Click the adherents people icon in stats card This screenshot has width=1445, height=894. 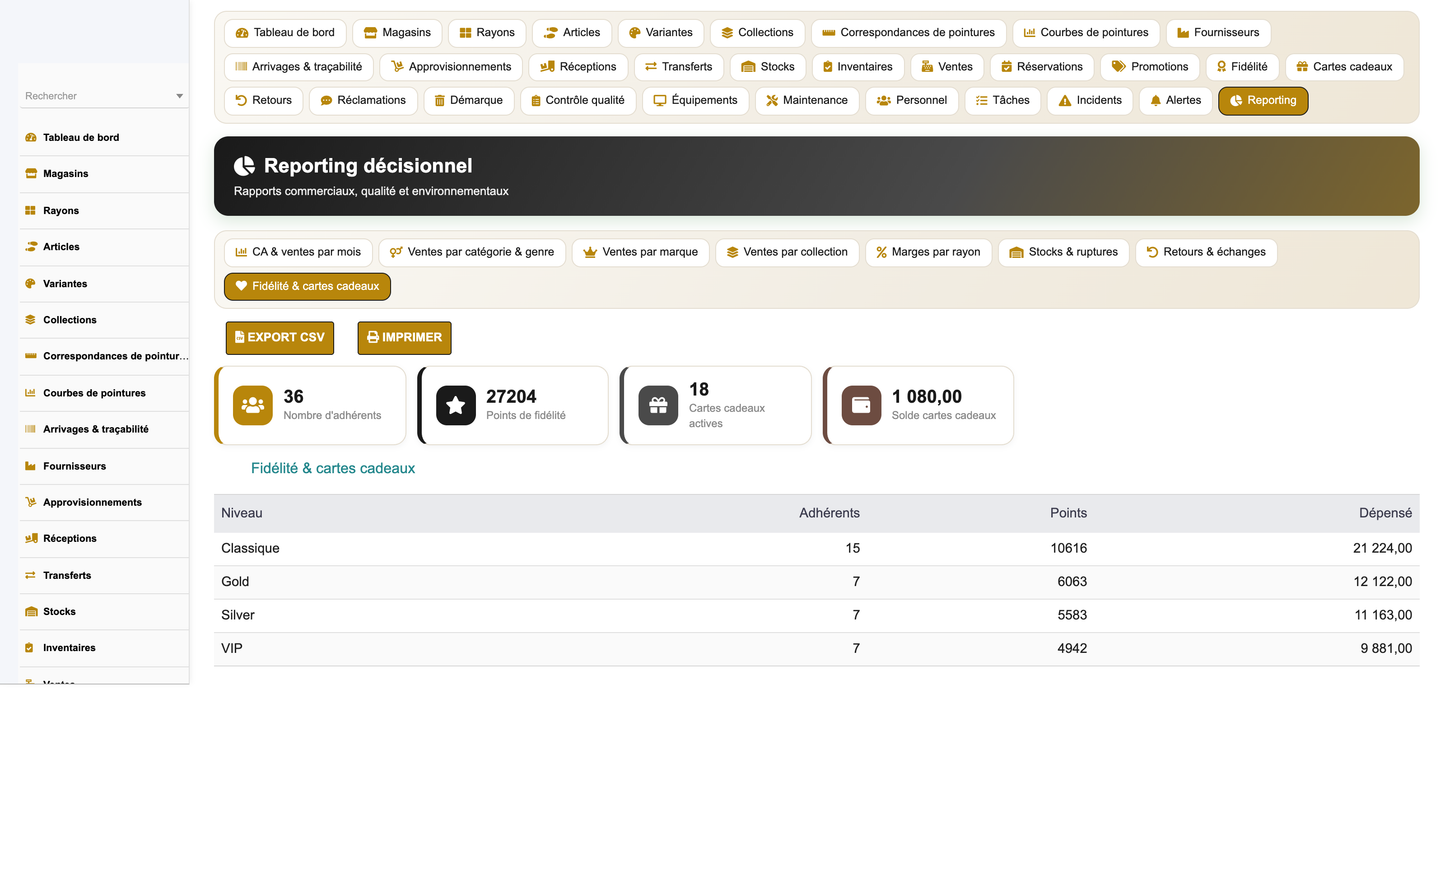pyautogui.click(x=253, y=405)
